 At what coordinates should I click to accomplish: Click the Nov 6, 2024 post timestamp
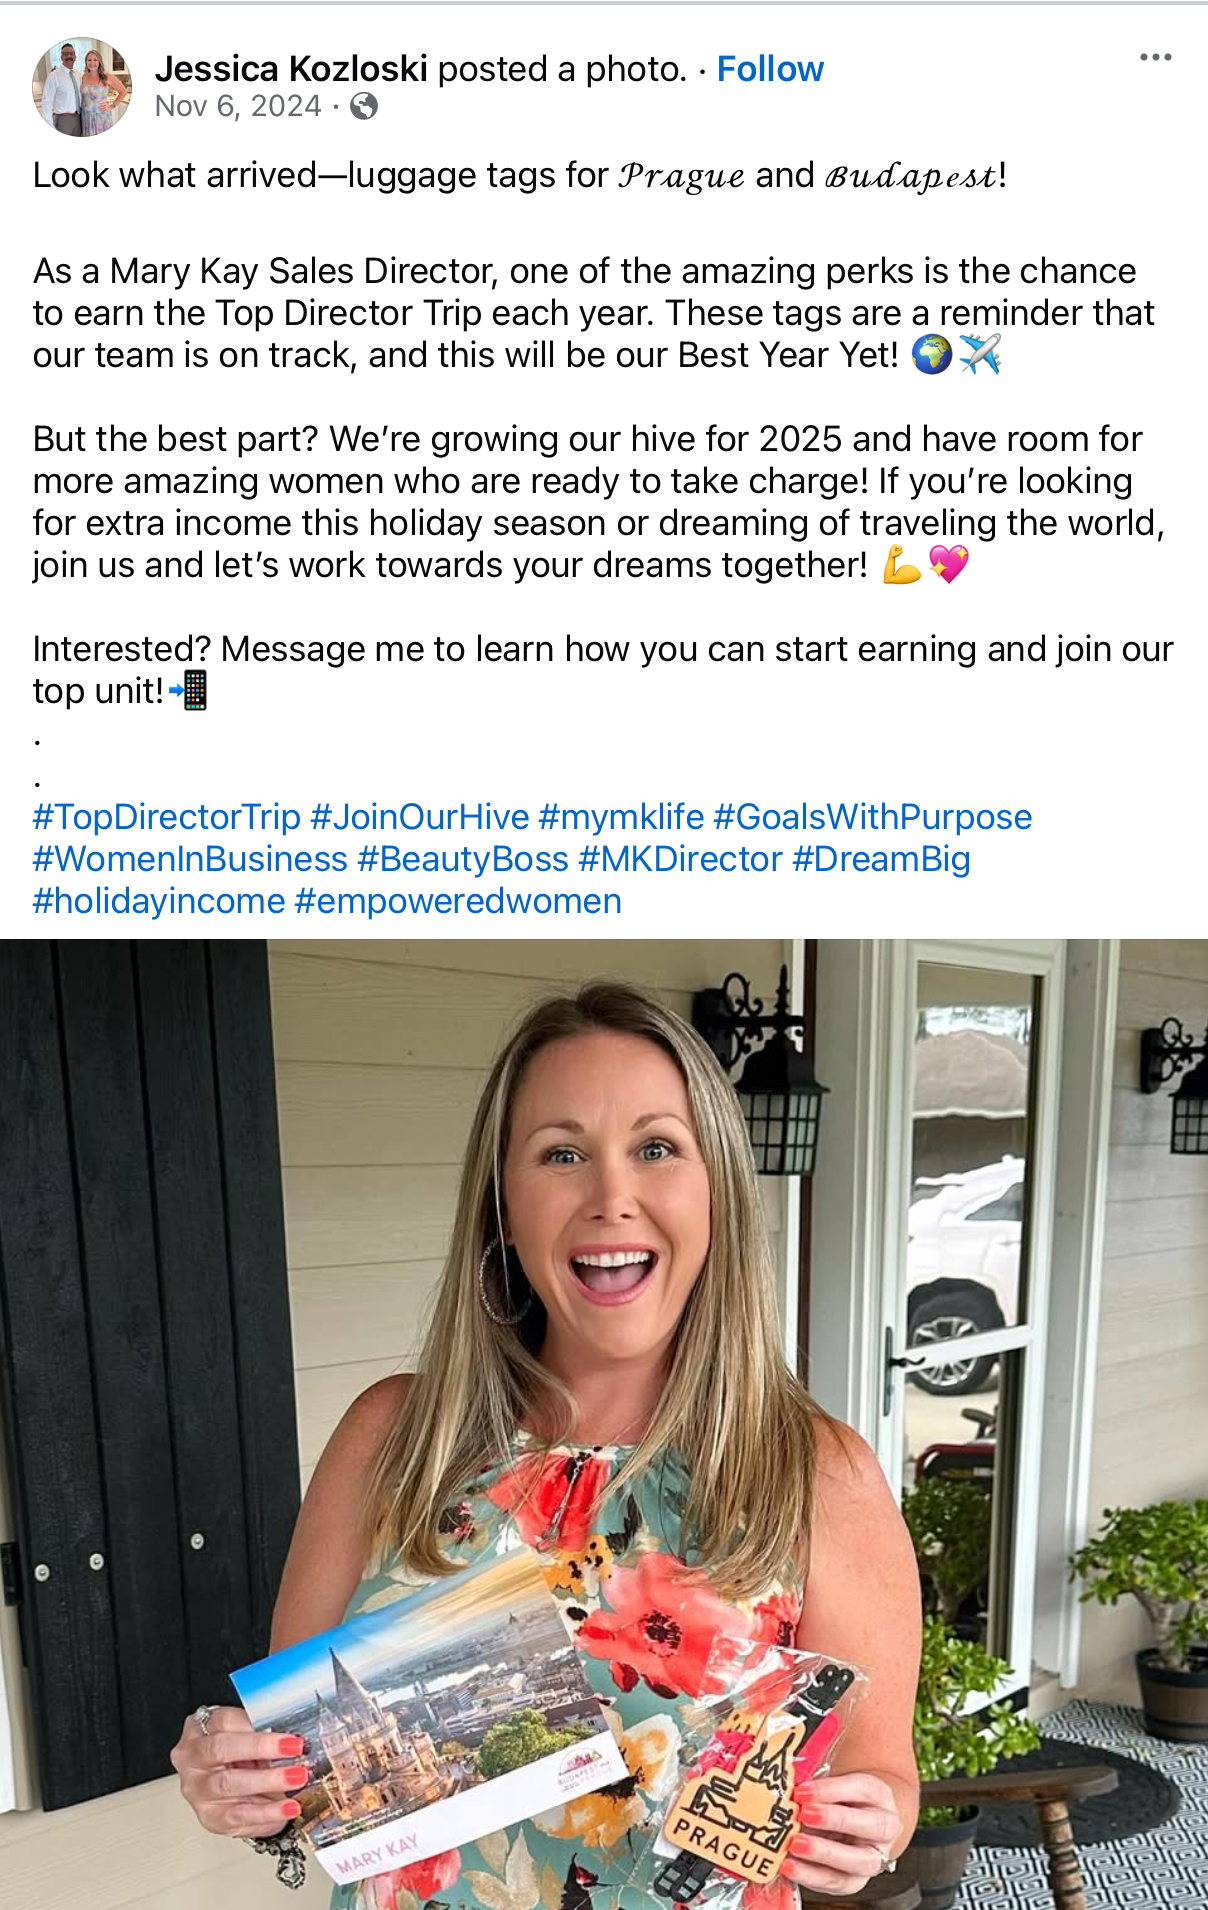point(238,106)
